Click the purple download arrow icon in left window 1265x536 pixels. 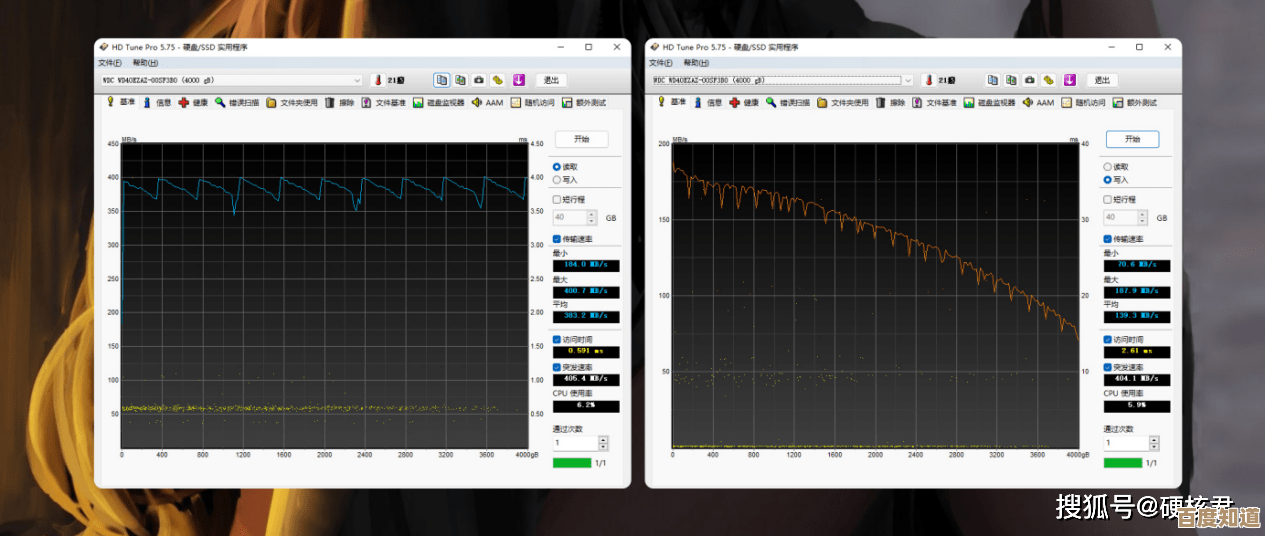point(519,80)
